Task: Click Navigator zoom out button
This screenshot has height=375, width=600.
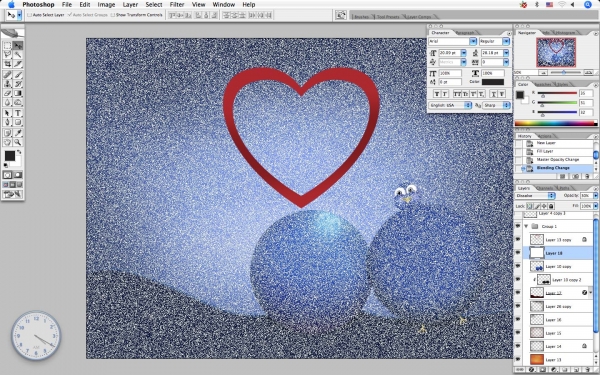Action: [x=543, y=72]
